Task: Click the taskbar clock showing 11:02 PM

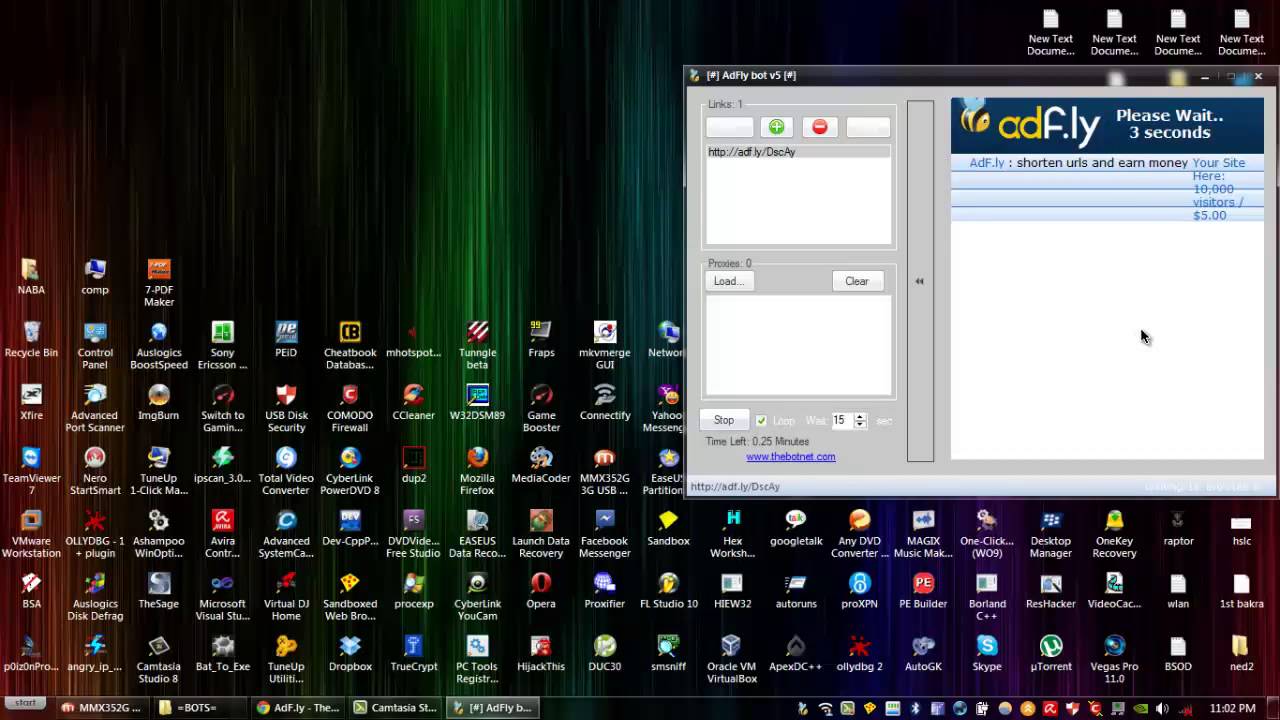Action: click(1232, 708)
